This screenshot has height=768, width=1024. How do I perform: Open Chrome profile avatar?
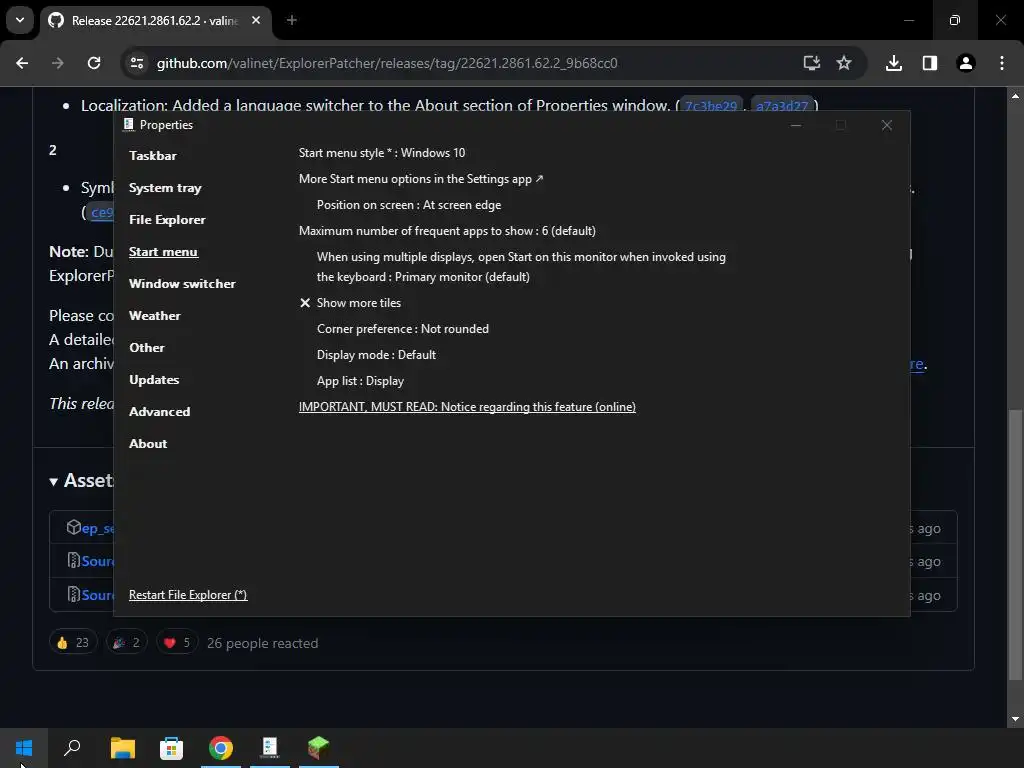click(966, 63)
